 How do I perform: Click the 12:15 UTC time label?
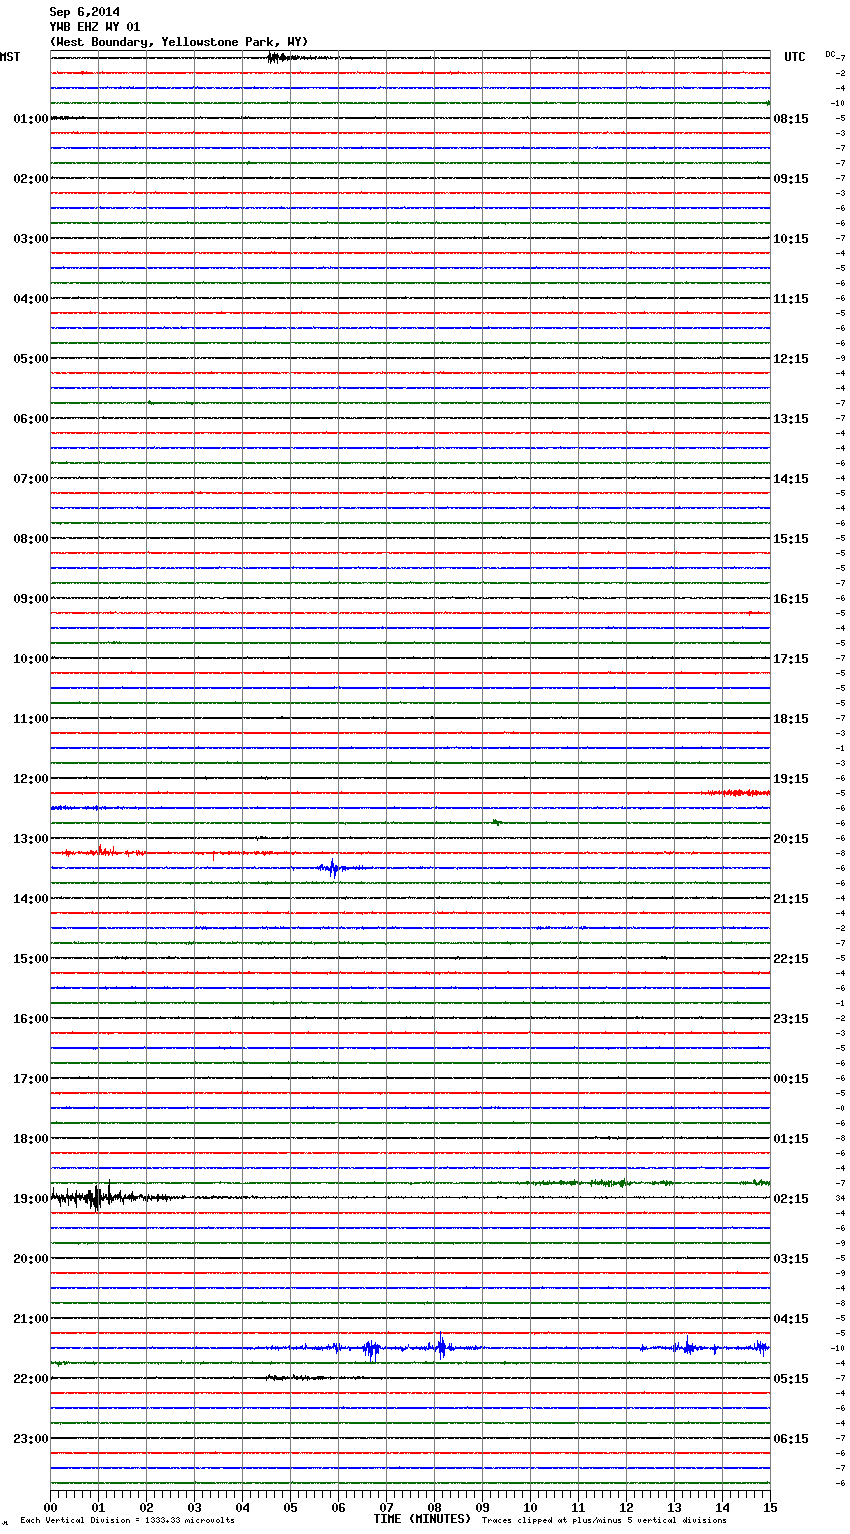click(791, 359)
